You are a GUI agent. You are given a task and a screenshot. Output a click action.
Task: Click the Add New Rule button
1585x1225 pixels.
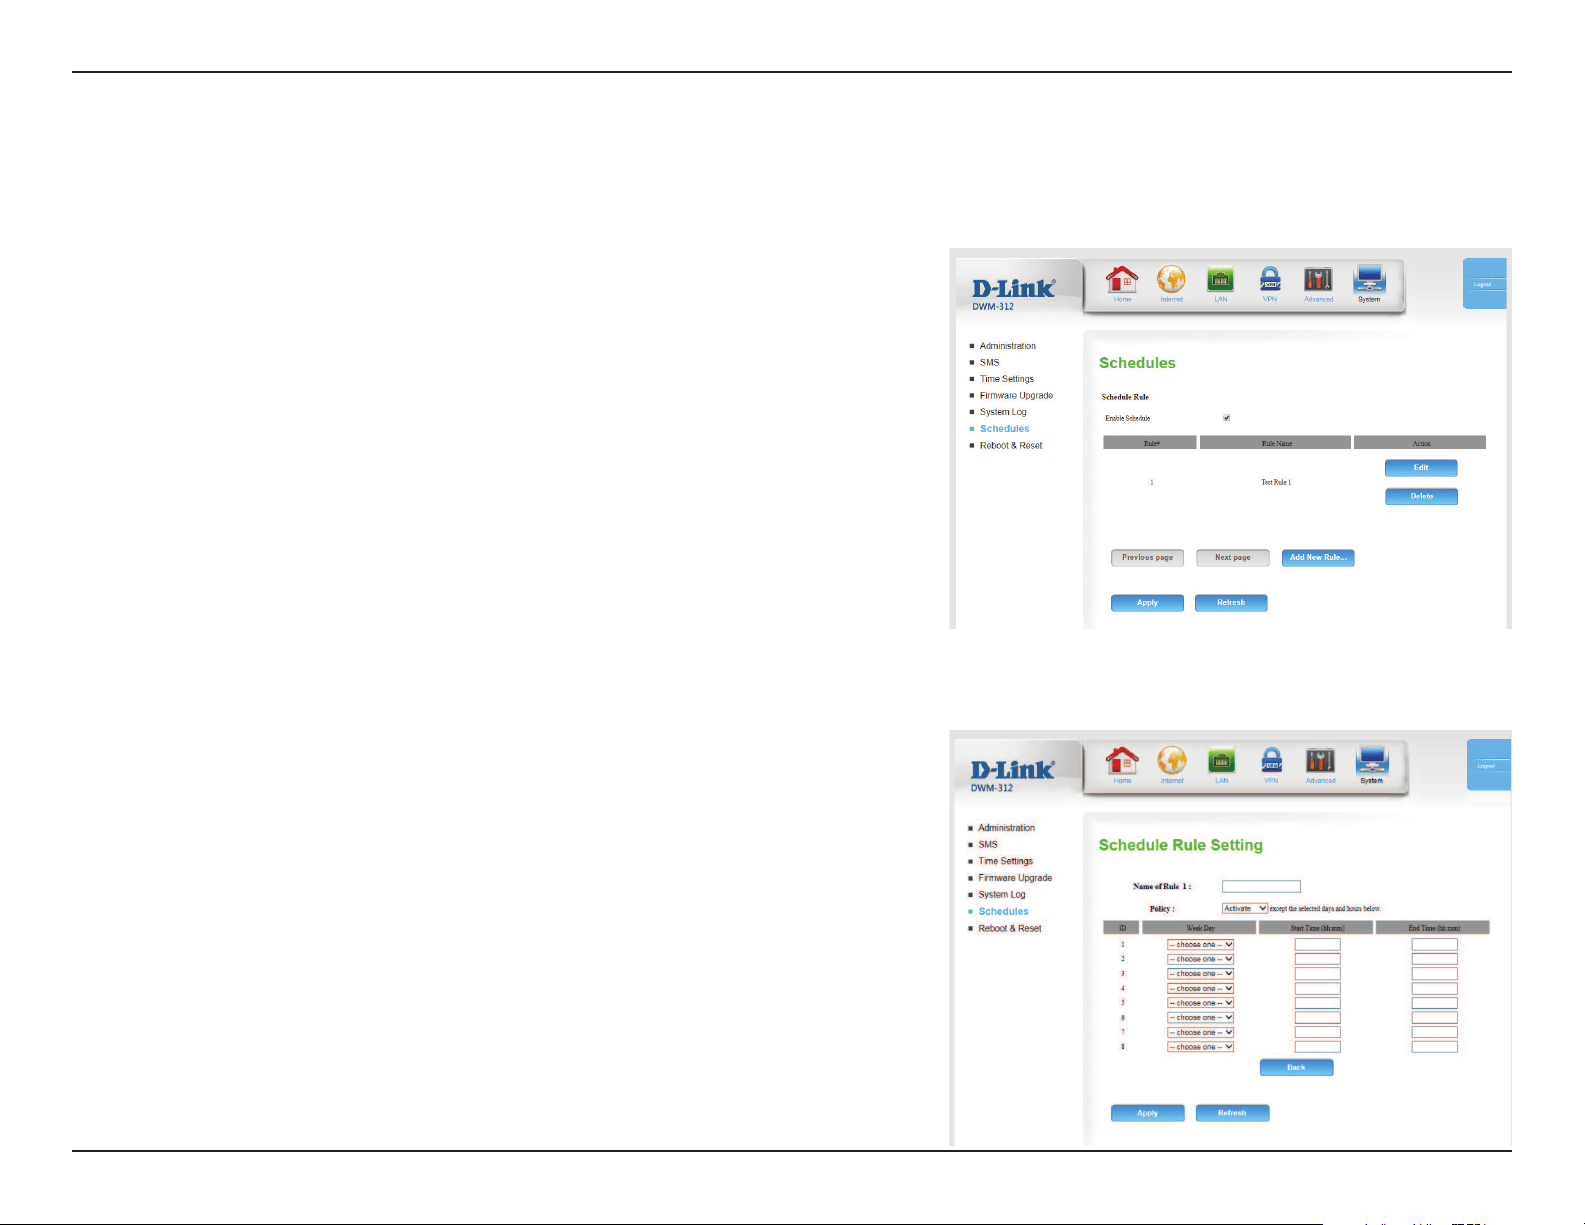coord(1318,558)
